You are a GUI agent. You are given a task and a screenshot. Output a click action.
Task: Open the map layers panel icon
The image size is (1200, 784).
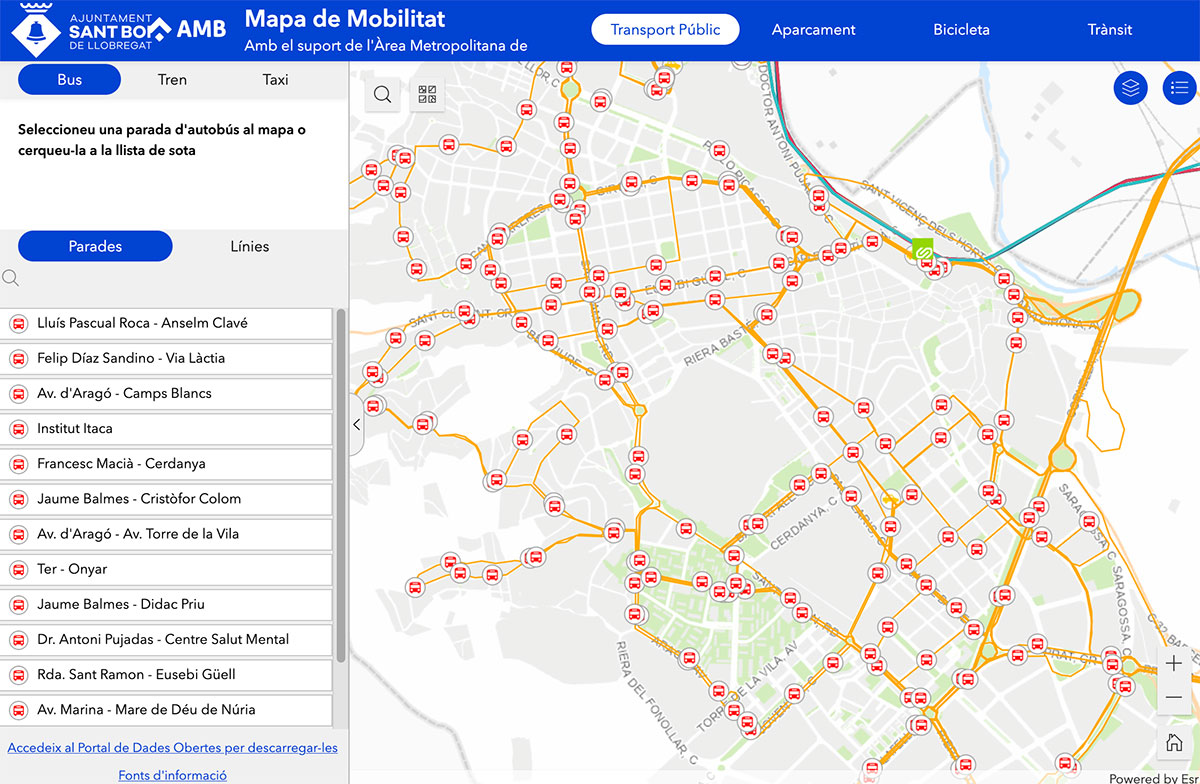[1130, 88]
